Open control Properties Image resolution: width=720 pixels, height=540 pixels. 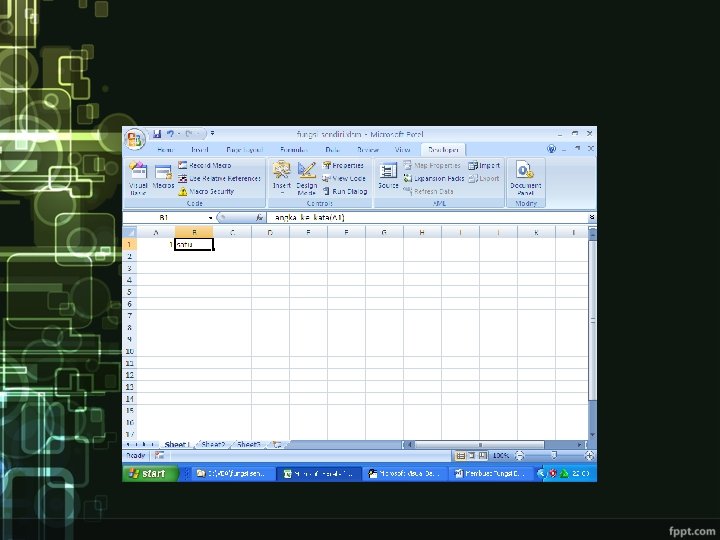(x=343, y=165)
